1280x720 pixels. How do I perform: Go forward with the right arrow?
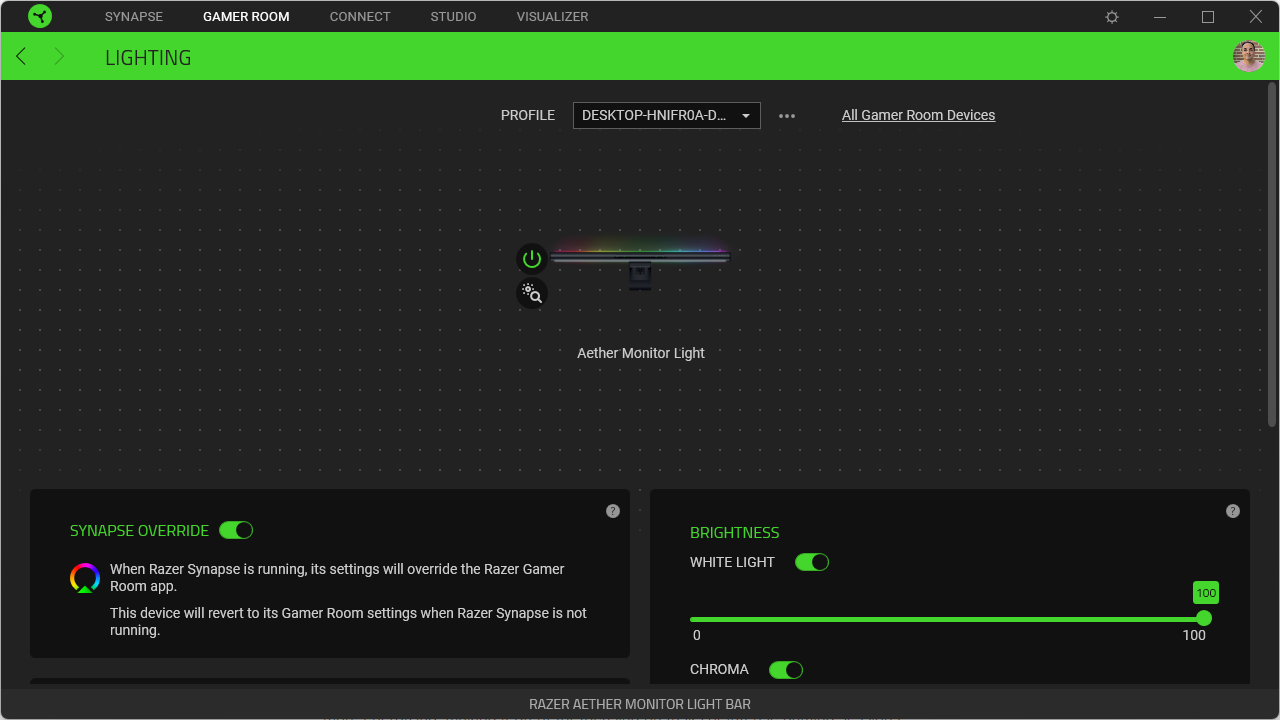(x=59, y=56)
